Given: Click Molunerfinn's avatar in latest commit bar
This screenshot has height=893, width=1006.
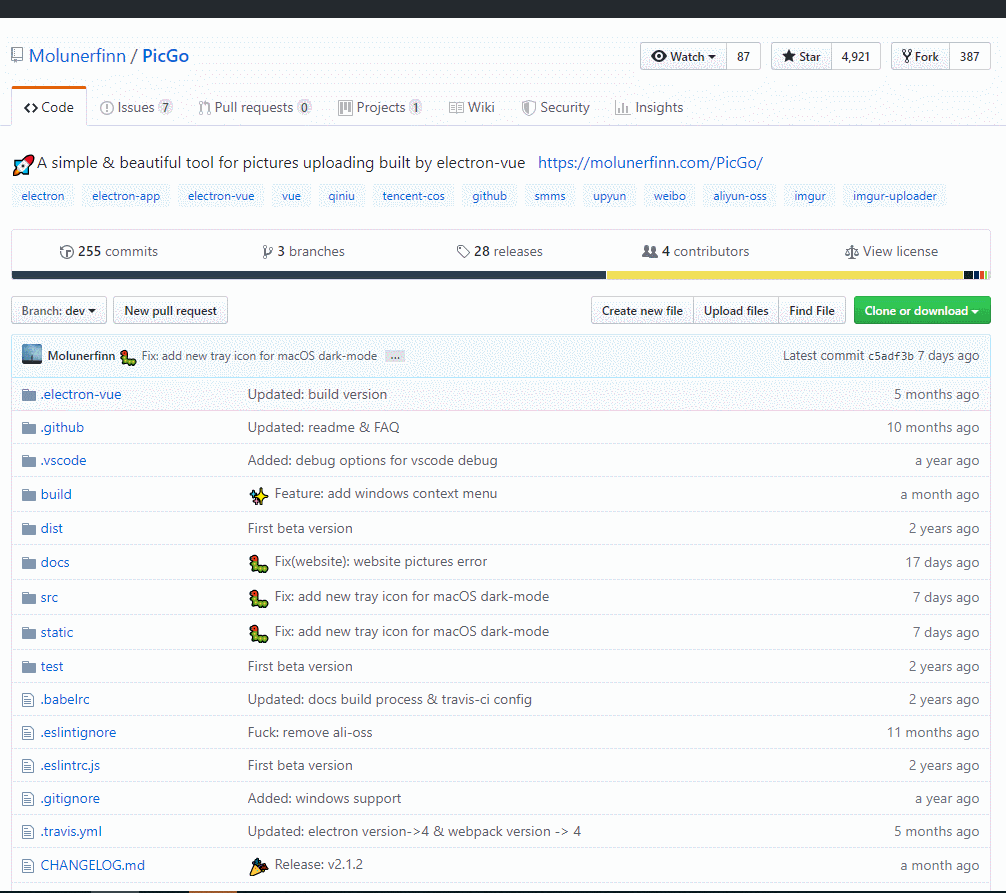Looking at the screenshot, I should (32, 354).
